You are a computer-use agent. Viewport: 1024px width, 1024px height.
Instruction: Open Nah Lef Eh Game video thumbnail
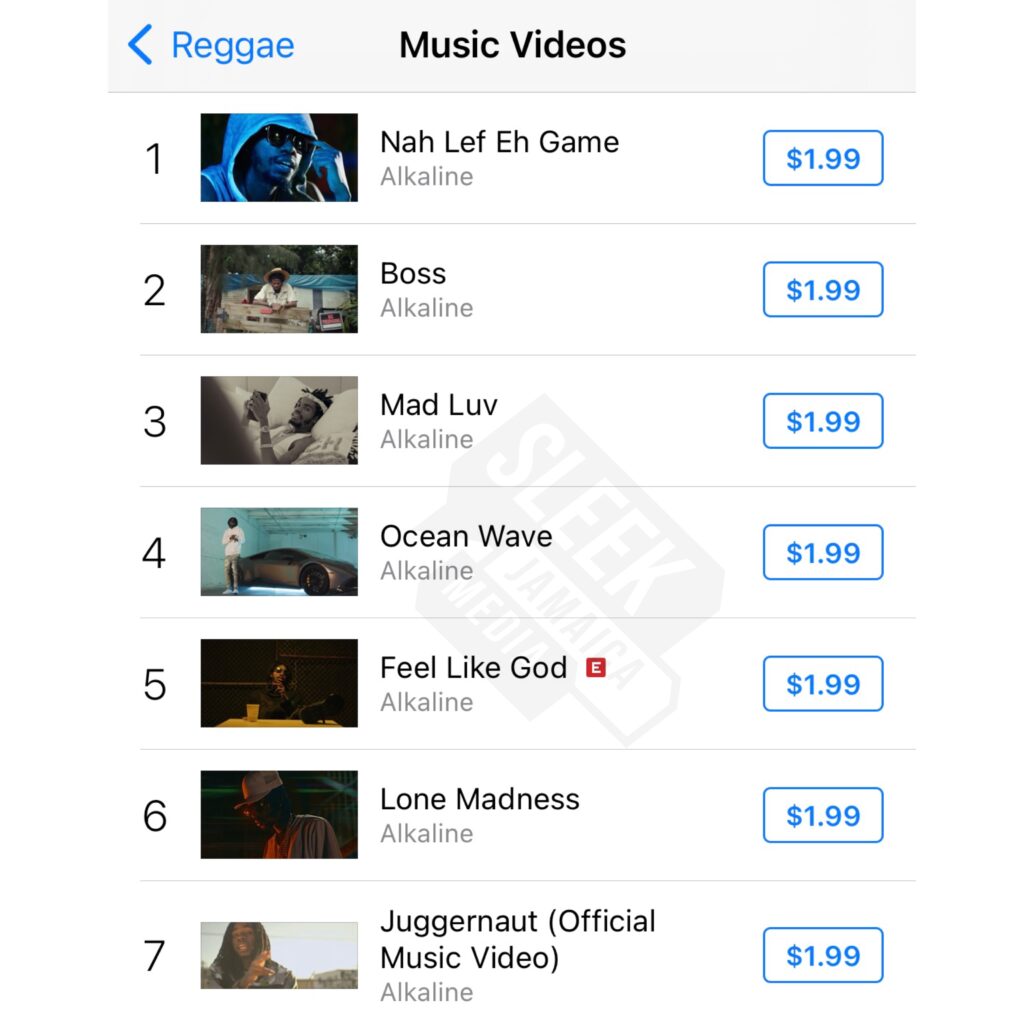[x=279, y=157]
